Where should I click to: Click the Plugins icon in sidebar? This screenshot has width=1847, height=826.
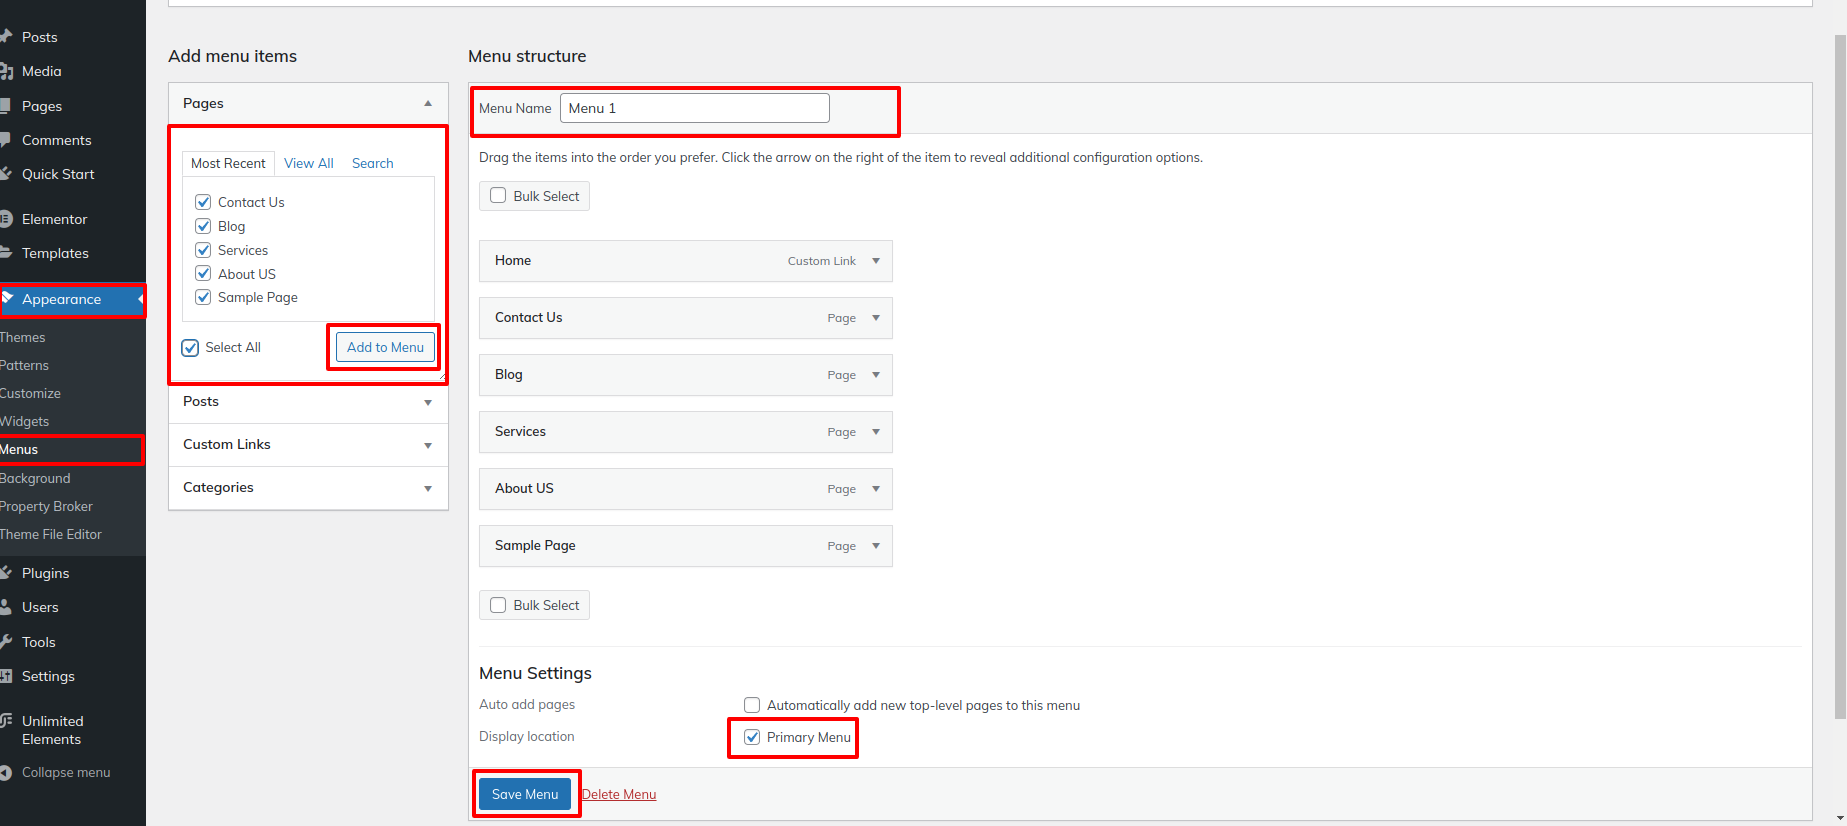[x=6, y=573]
